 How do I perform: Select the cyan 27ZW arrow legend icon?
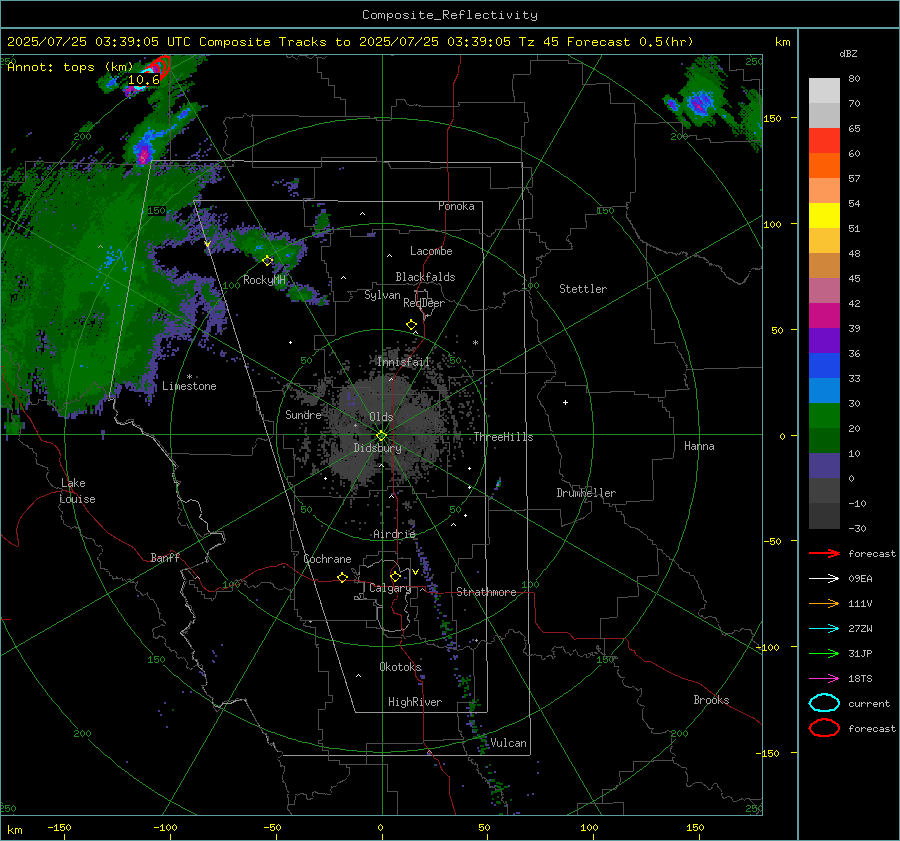pyautogui.click(x=824, y=629)
